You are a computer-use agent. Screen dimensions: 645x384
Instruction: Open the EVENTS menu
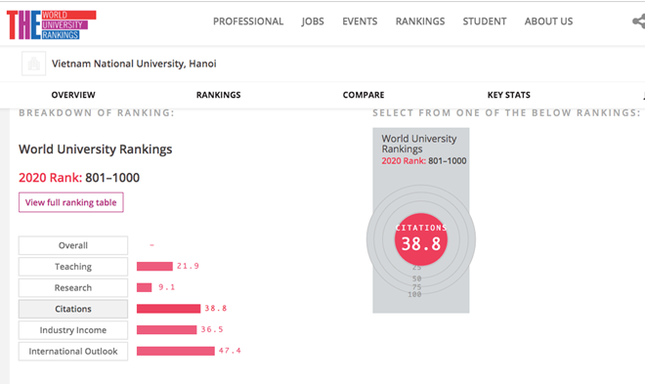360,21
